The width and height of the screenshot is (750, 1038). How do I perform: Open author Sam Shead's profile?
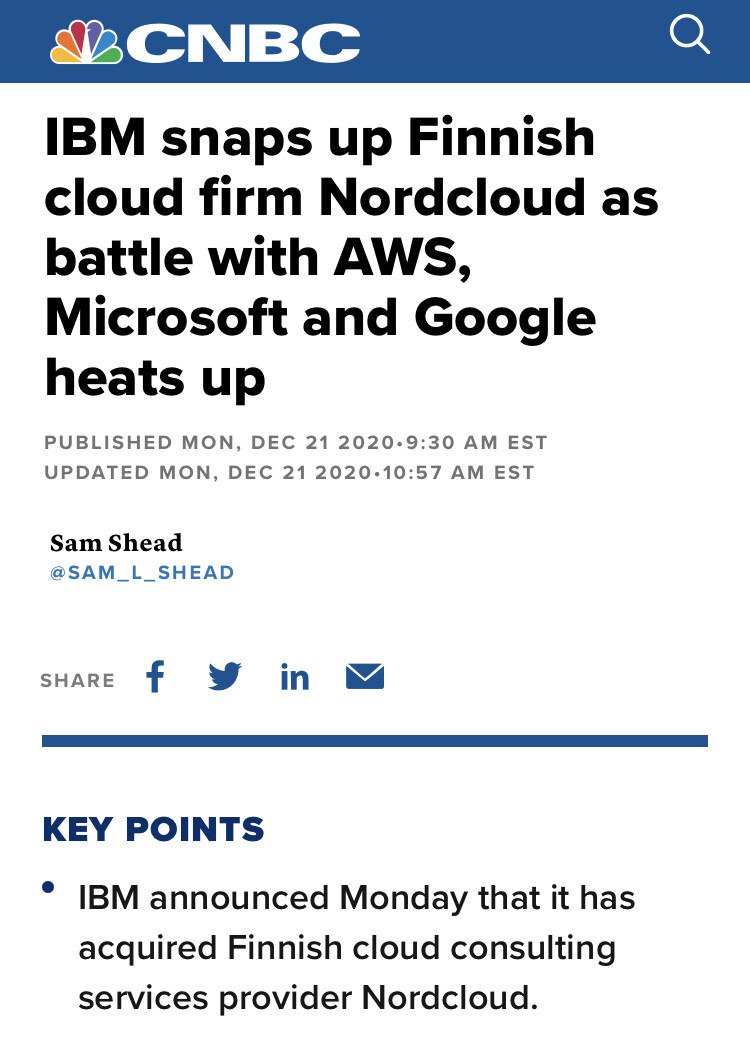[x=116, y=543]
